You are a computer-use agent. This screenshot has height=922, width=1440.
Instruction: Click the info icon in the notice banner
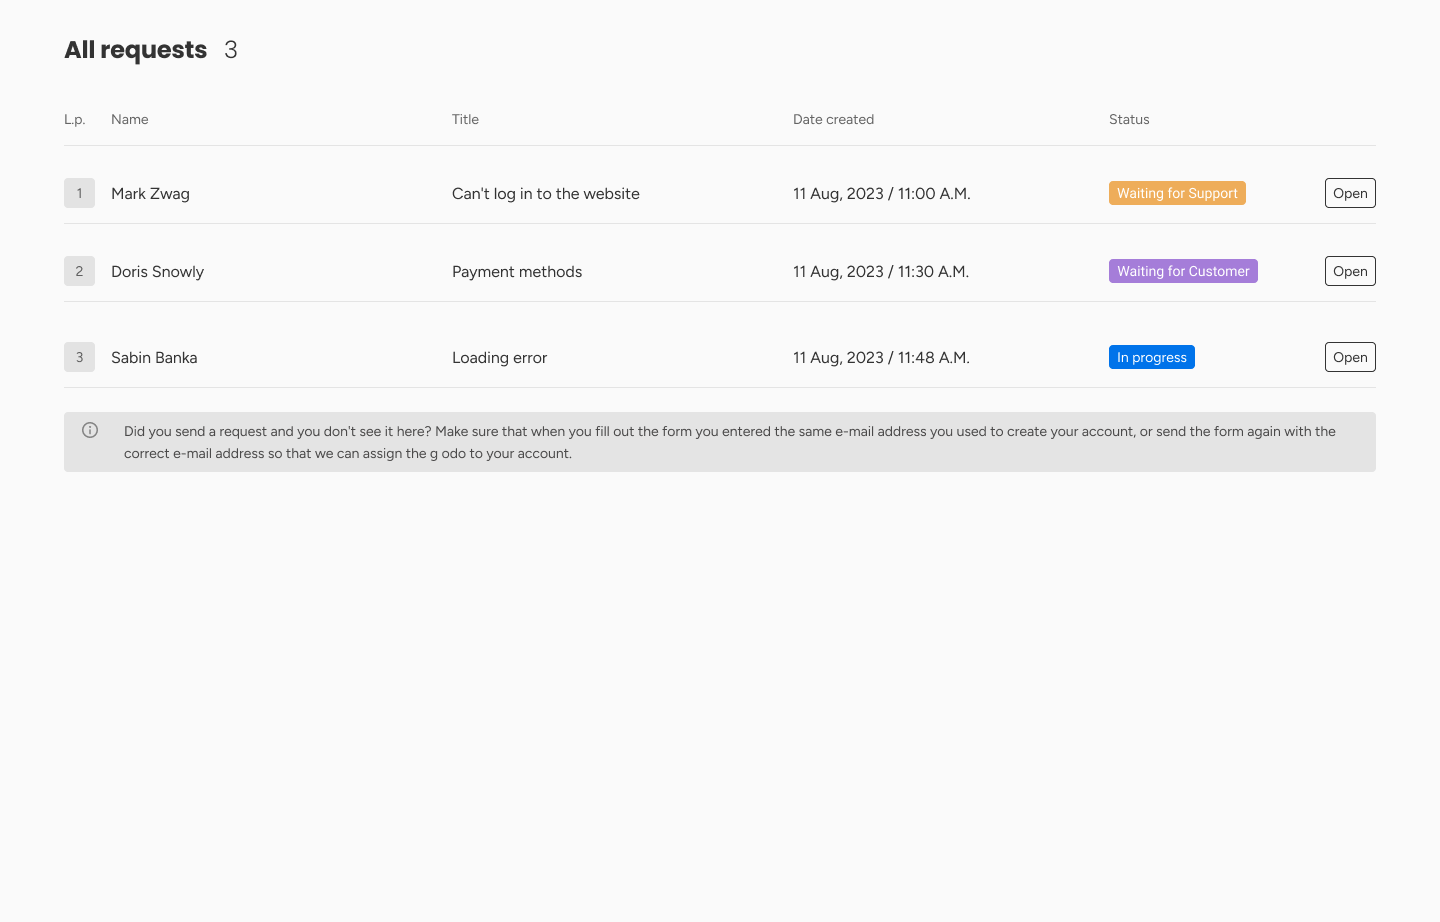[x=90, y=430]
